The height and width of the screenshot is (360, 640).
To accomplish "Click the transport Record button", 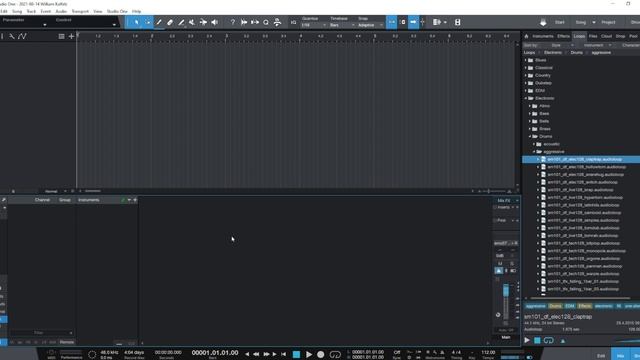I will (x=321, y=354).
